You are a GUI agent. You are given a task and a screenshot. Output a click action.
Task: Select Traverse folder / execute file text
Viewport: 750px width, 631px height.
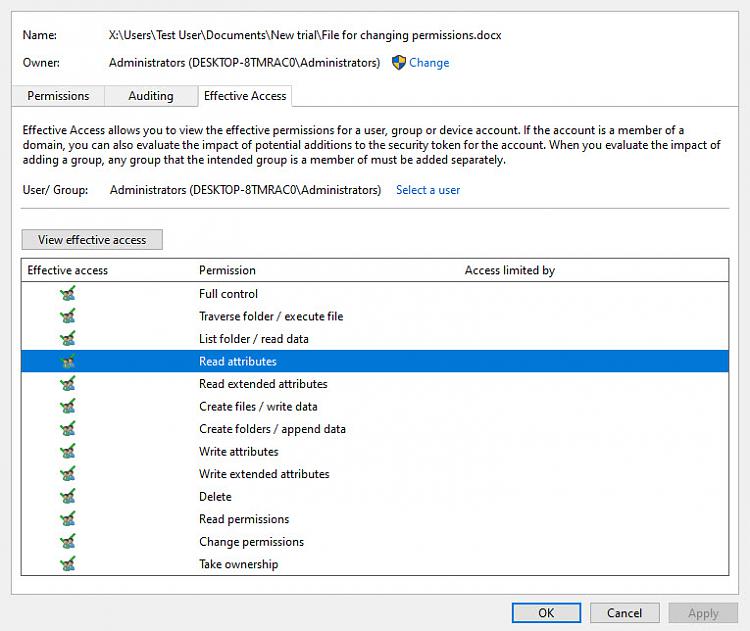[271, 316]
